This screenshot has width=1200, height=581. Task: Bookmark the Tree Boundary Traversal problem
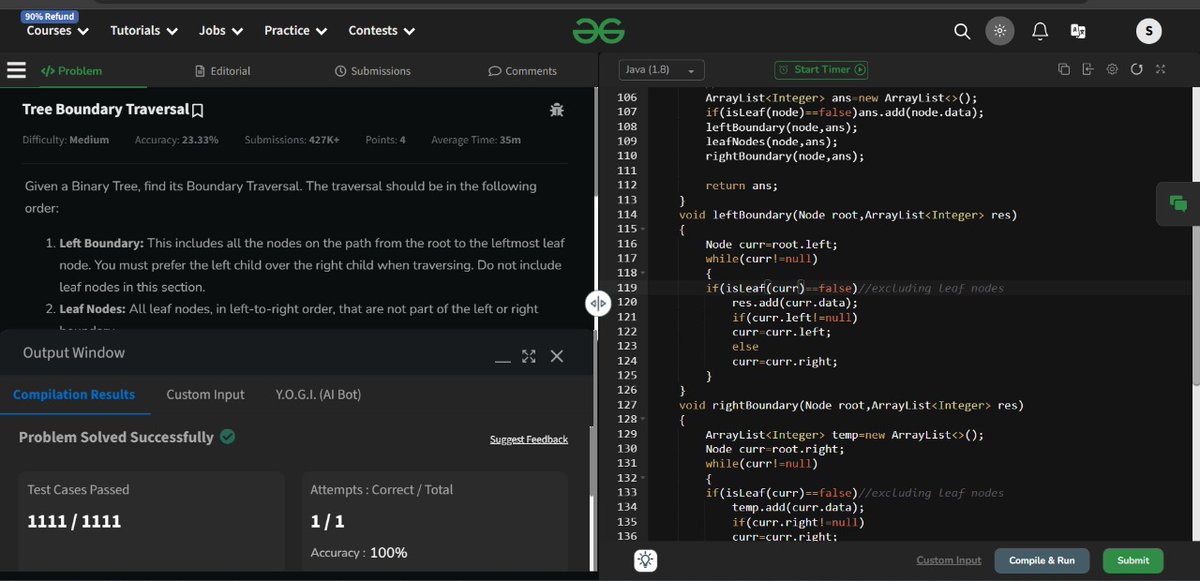click(198, 110)
